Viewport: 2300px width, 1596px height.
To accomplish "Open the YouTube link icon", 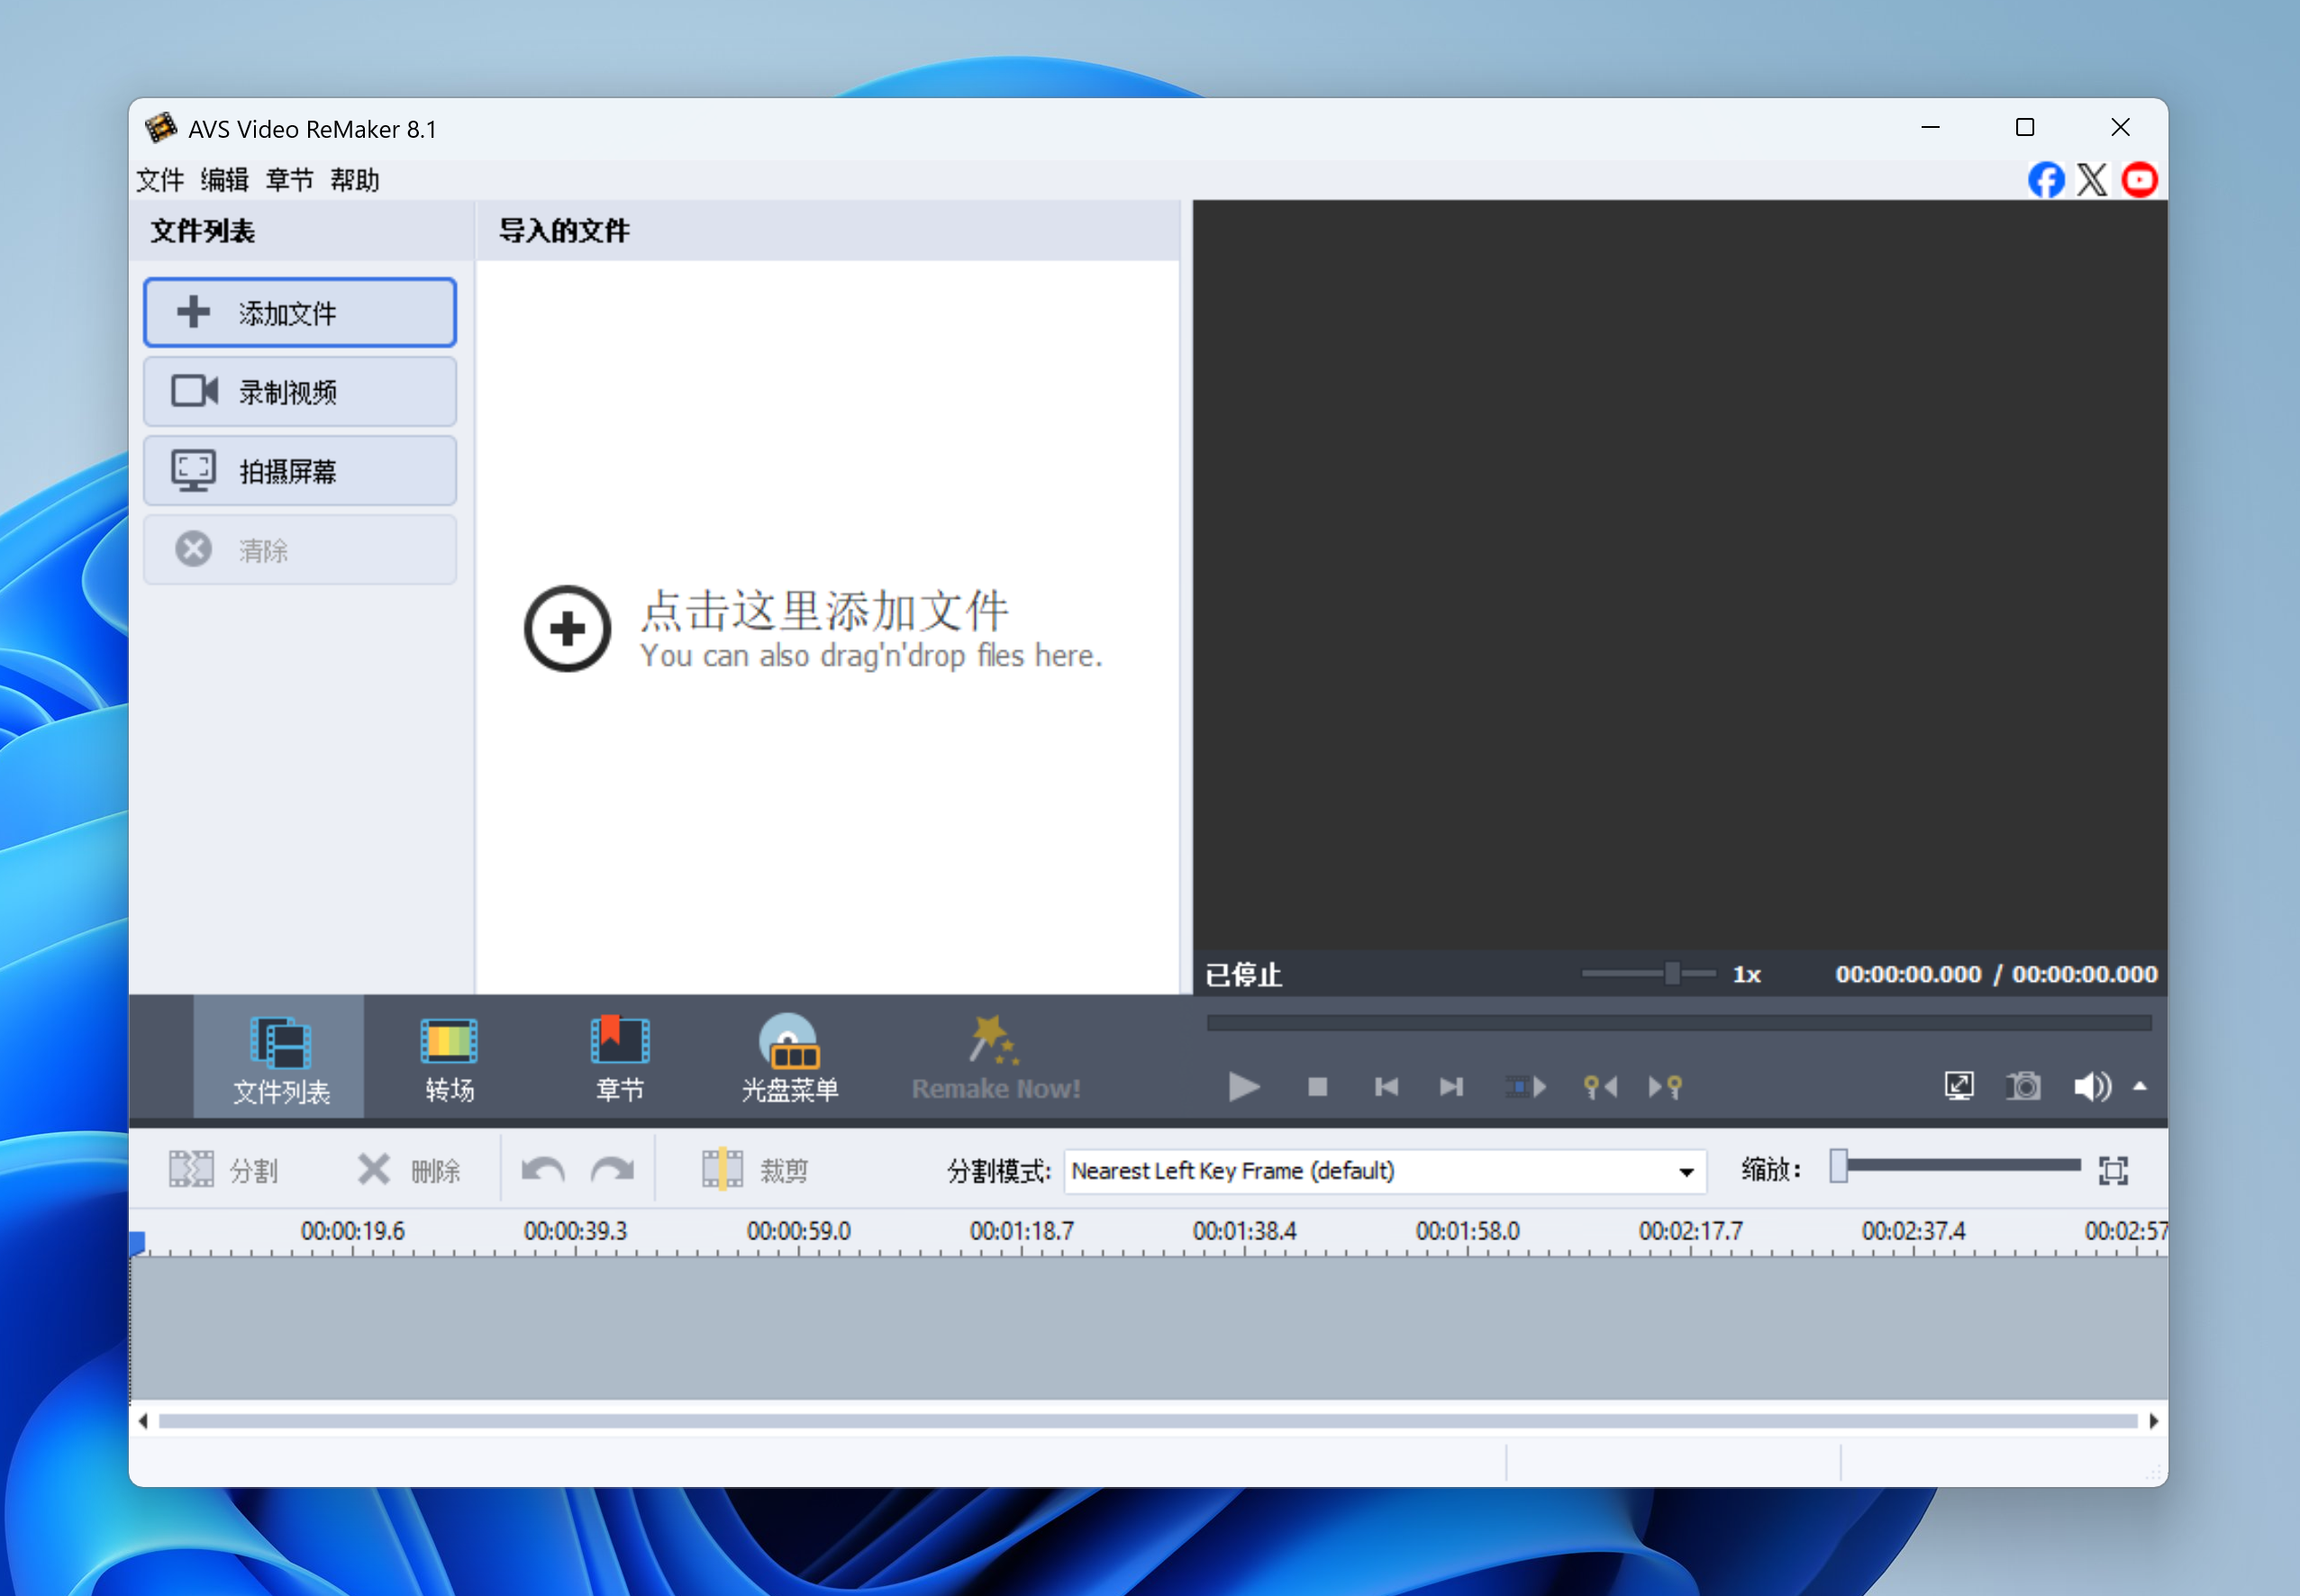I will point(2140,180).
